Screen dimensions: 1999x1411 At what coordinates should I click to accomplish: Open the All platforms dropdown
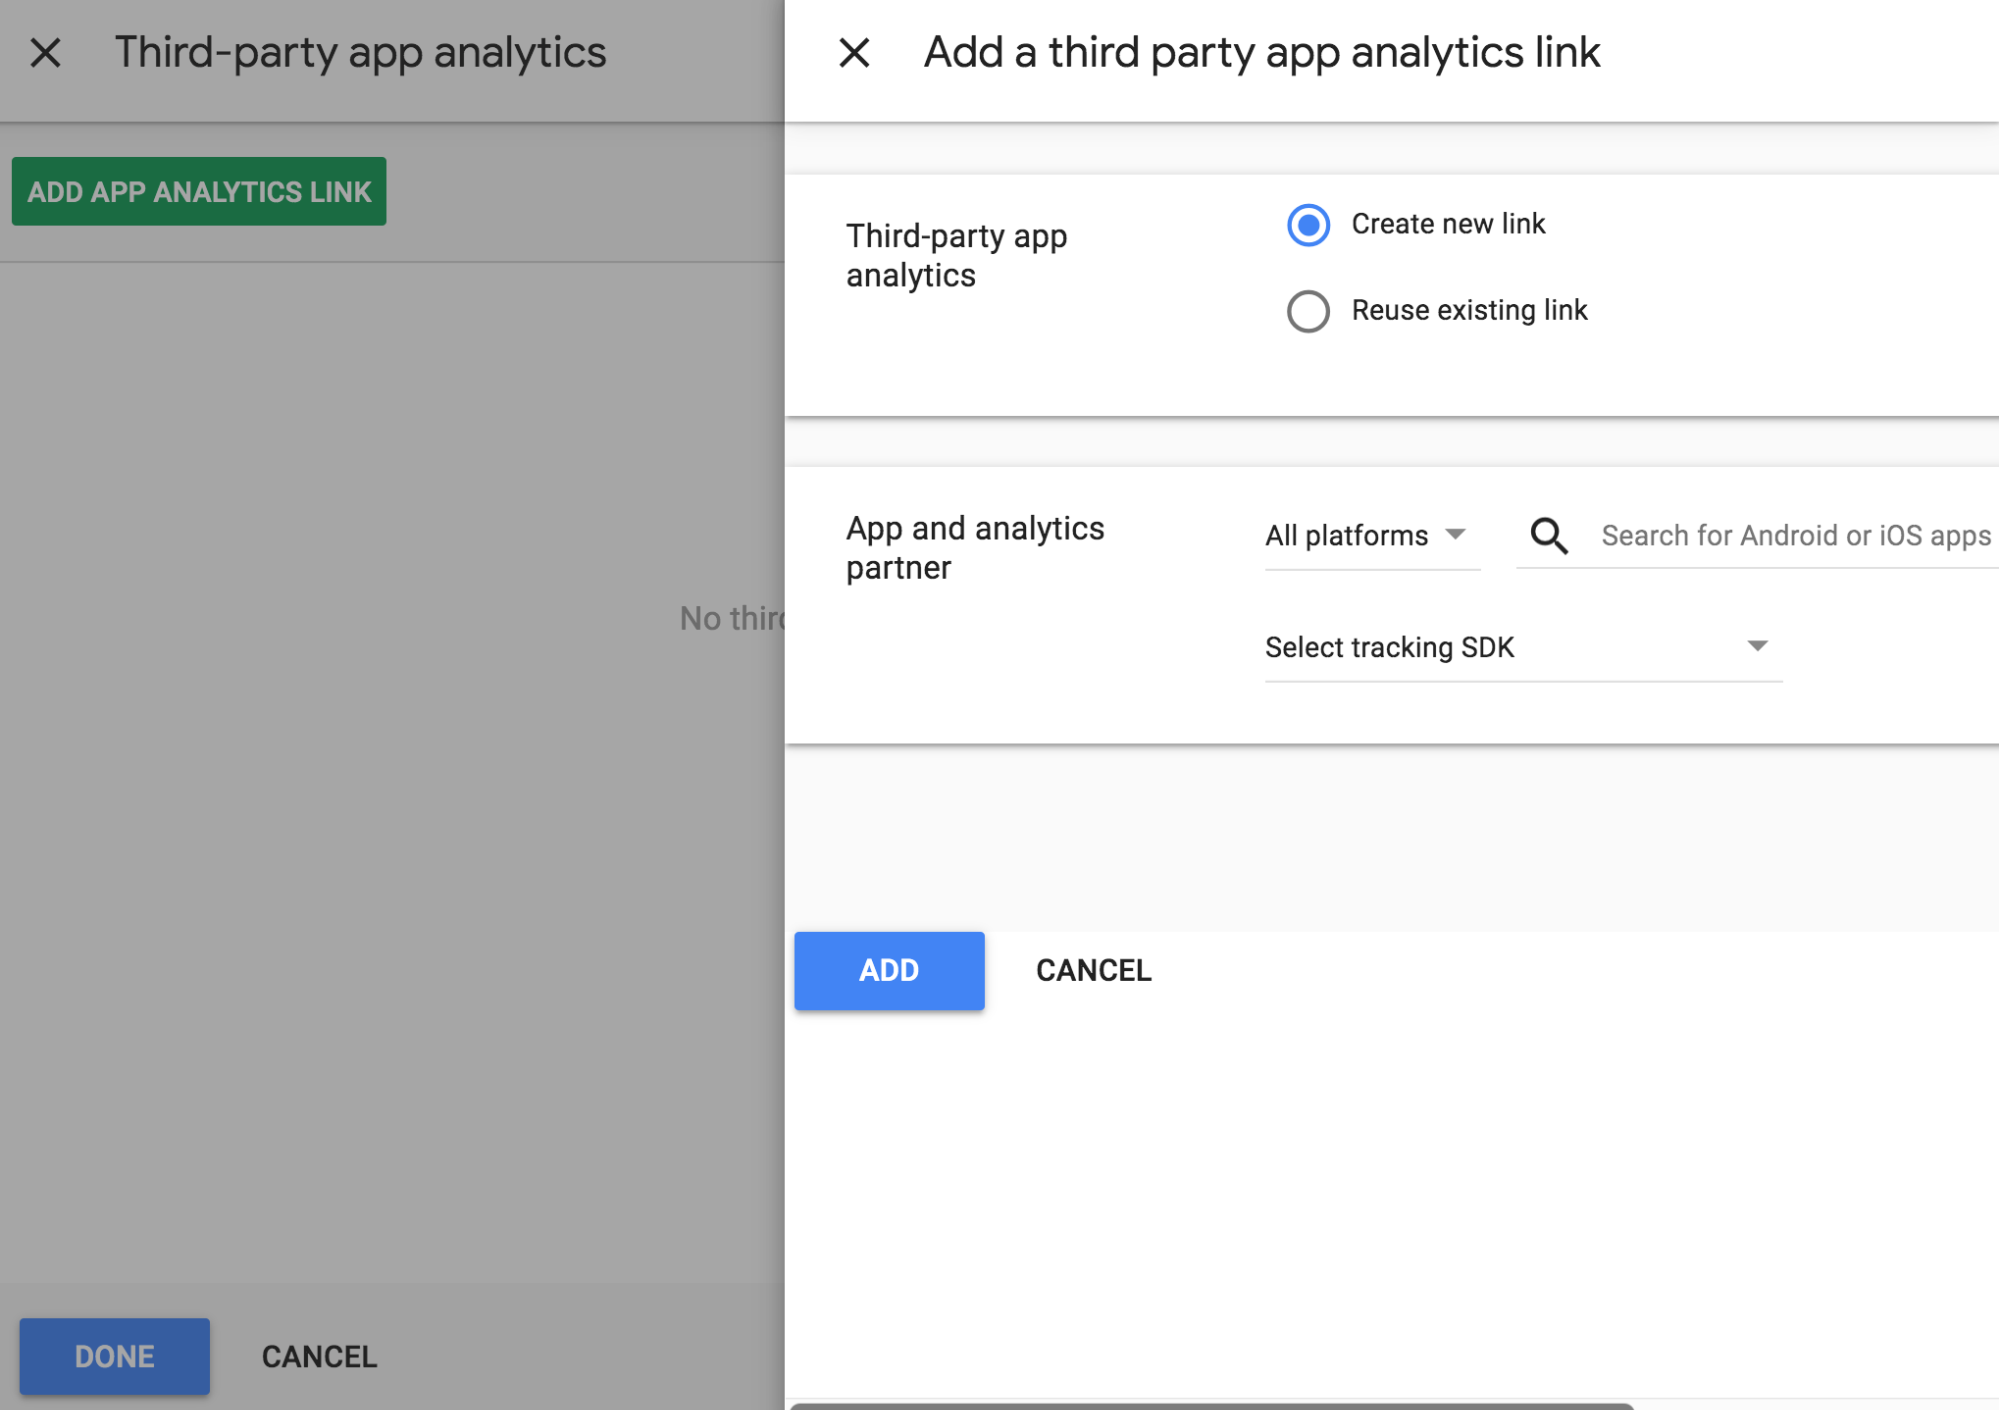tap(1372, 536)
